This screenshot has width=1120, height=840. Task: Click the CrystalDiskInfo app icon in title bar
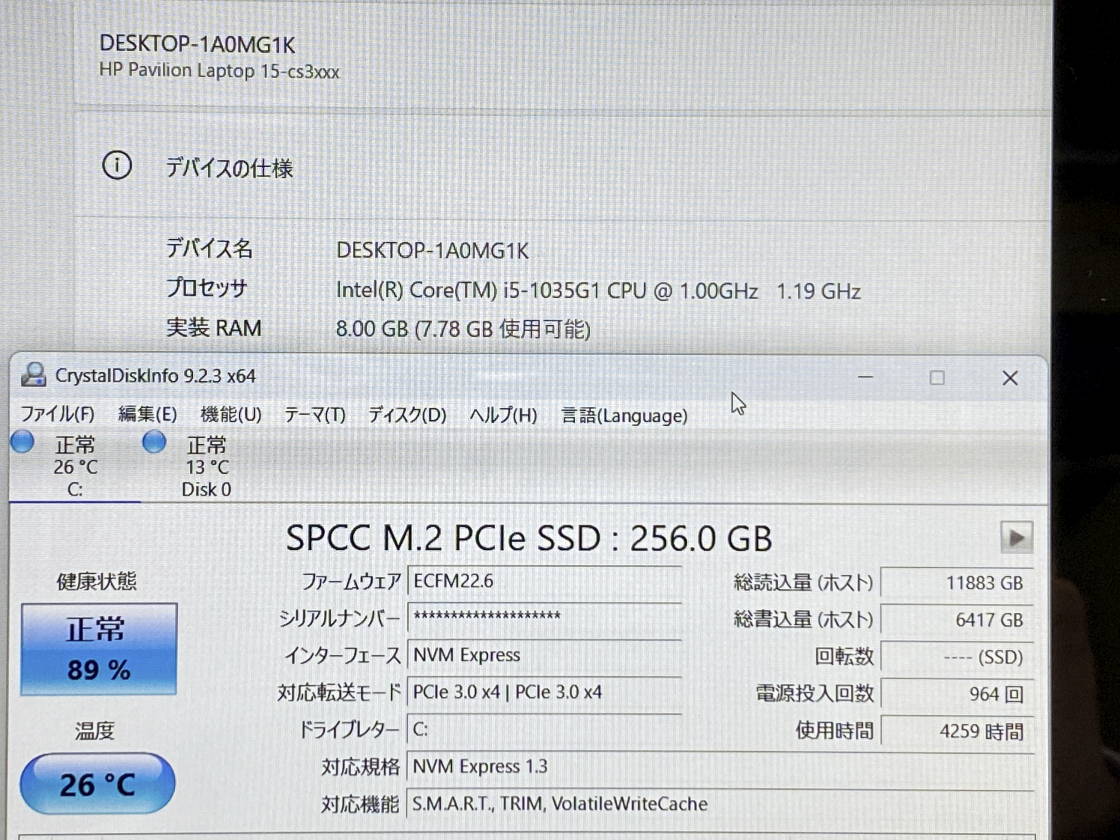33,374
